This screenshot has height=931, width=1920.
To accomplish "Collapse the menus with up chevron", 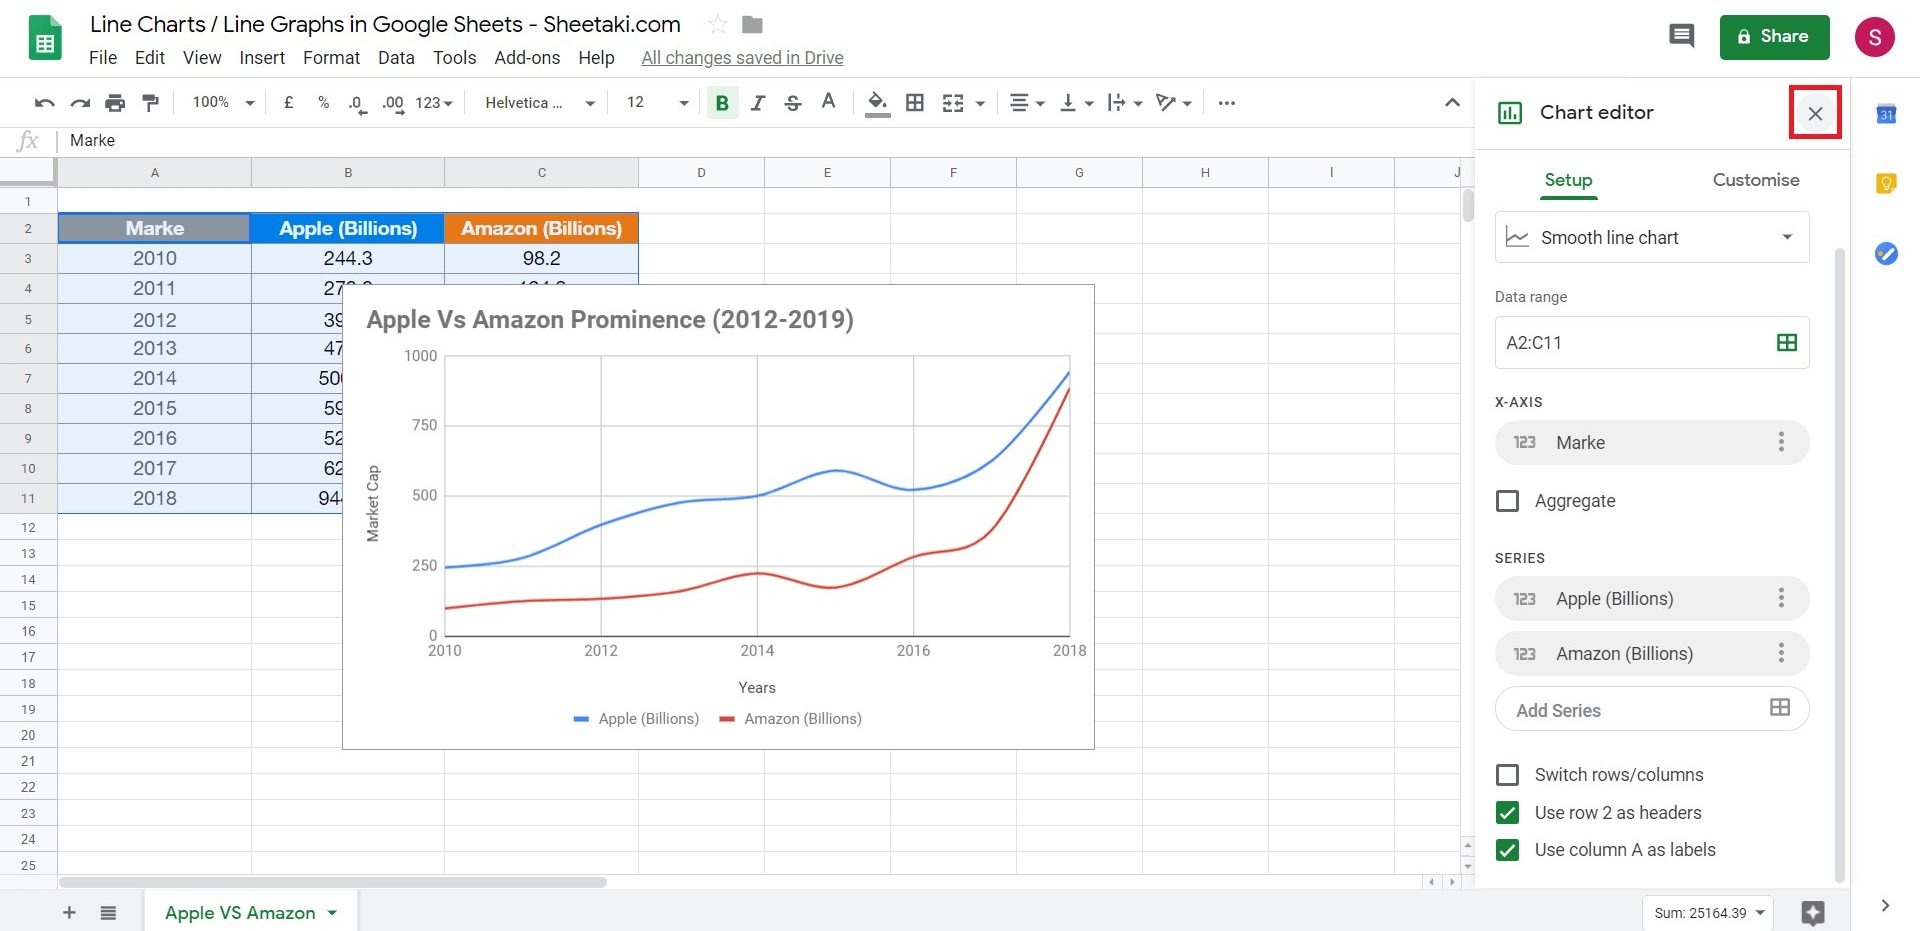I will click(1452, 103).
